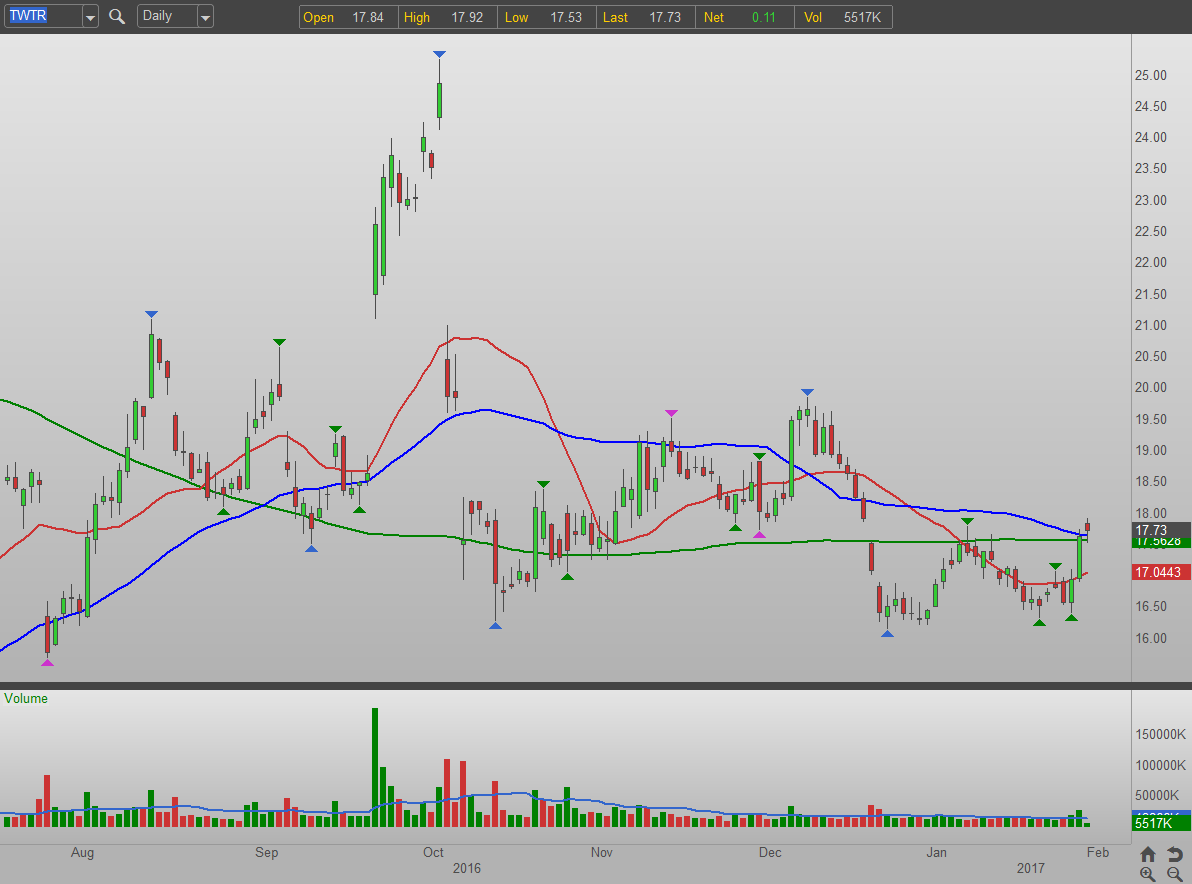Click the undo arrow icon

[x=1175, y=854]
